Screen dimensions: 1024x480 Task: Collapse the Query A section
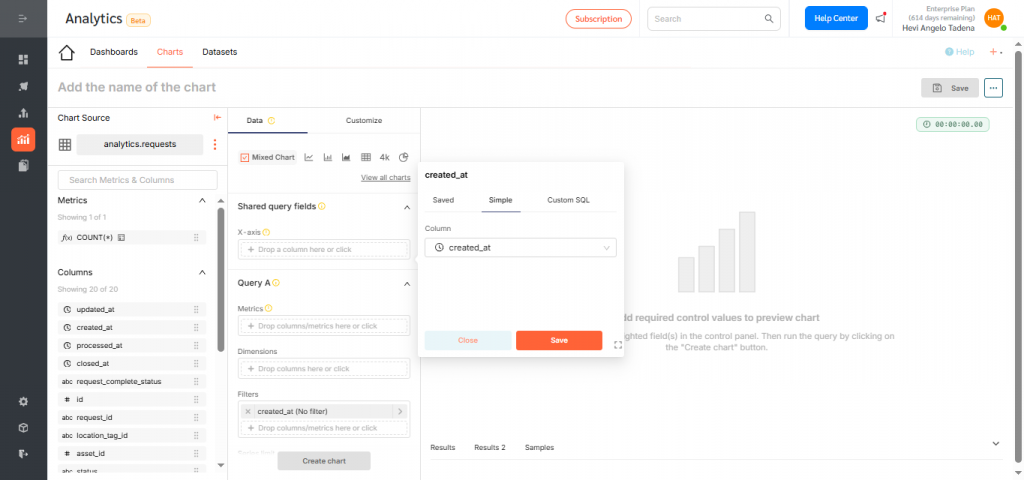(406, 284)
